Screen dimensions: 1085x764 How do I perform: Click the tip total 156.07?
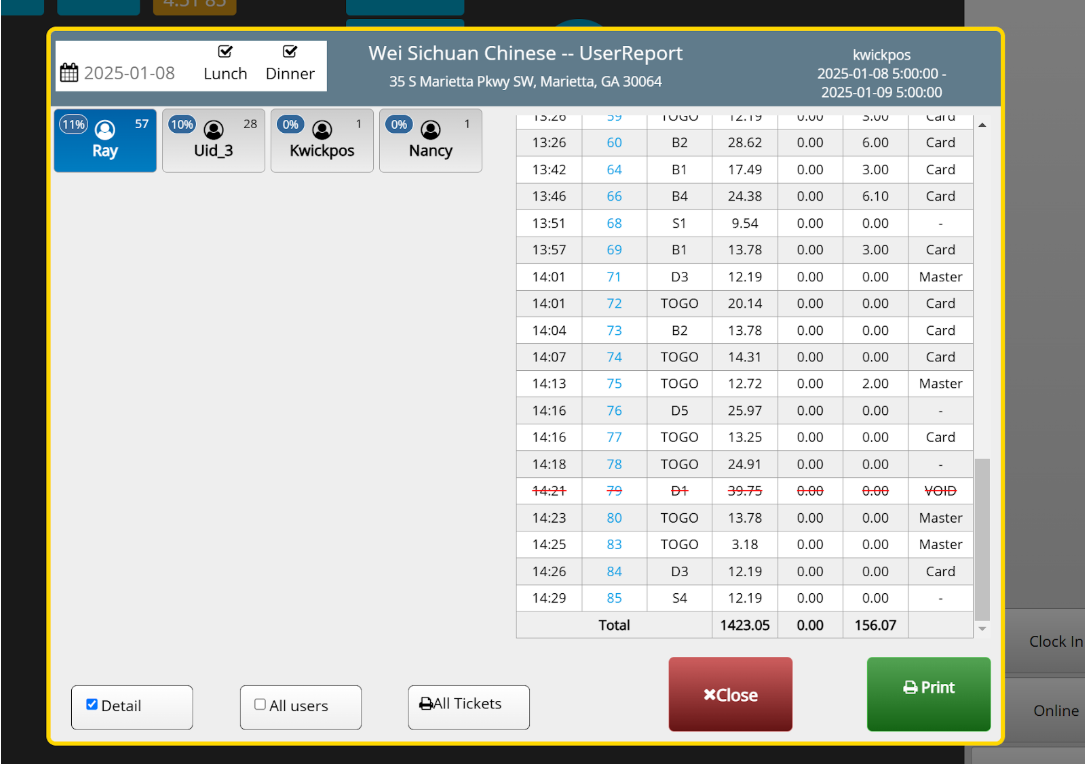[x=875, y=625]
